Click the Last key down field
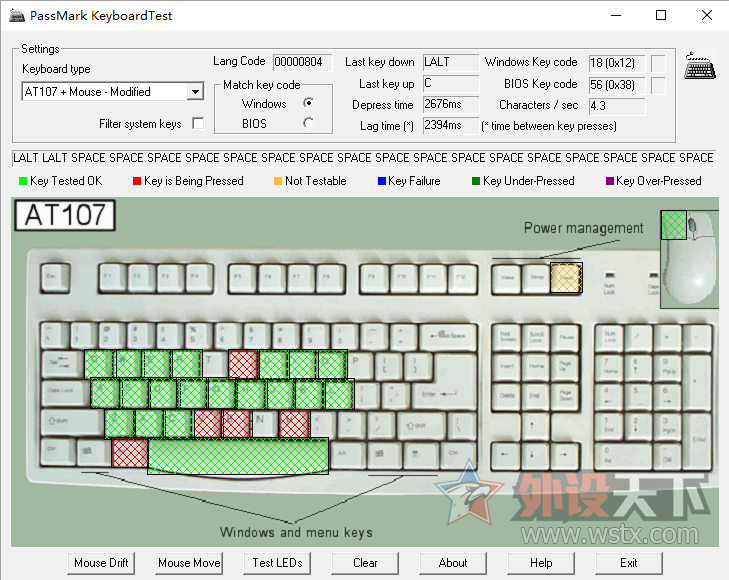The image size is (729, 580). pyautogui.click(x=451, y=62)
